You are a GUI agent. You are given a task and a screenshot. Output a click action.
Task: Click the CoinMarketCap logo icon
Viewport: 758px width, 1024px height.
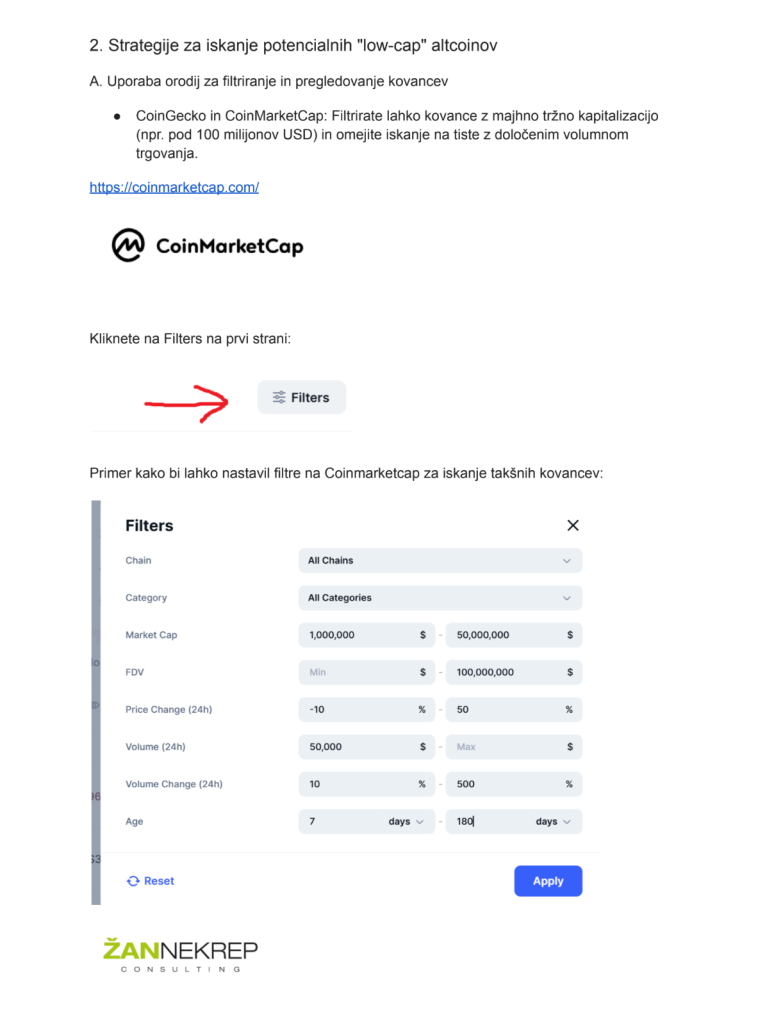[x=128, y=245]
